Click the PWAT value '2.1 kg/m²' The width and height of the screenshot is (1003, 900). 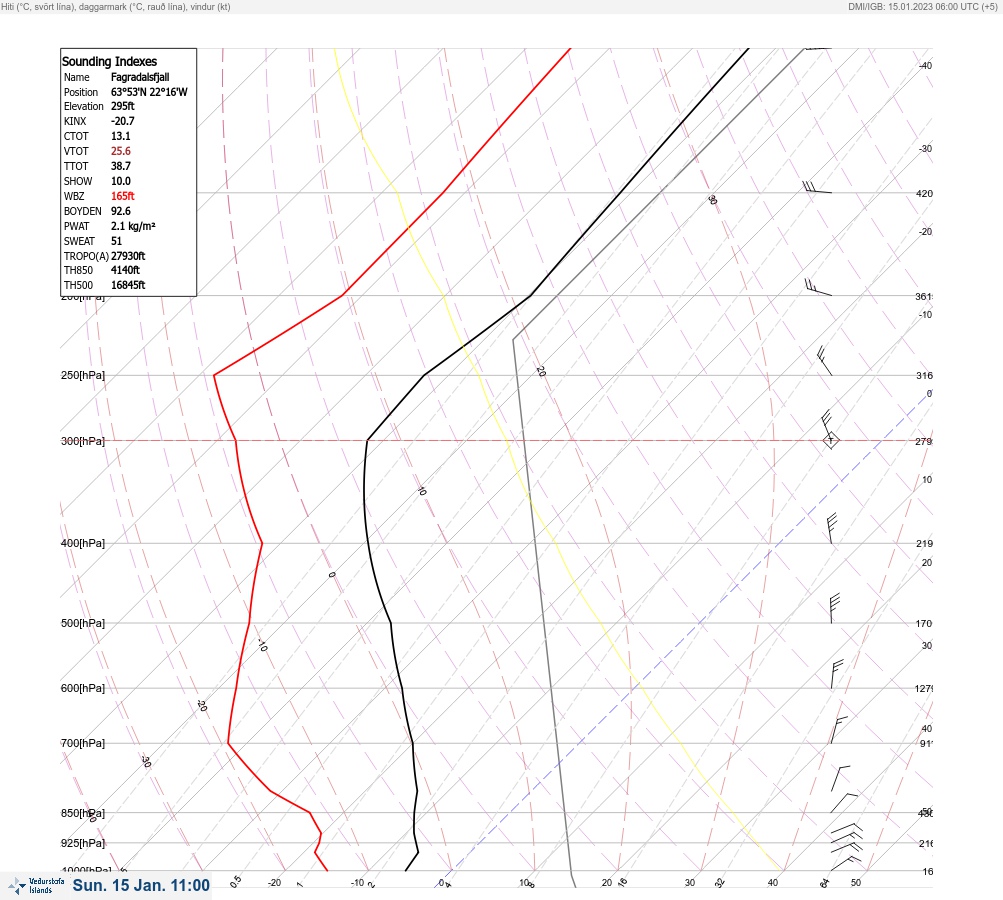(x=133, y=226)
